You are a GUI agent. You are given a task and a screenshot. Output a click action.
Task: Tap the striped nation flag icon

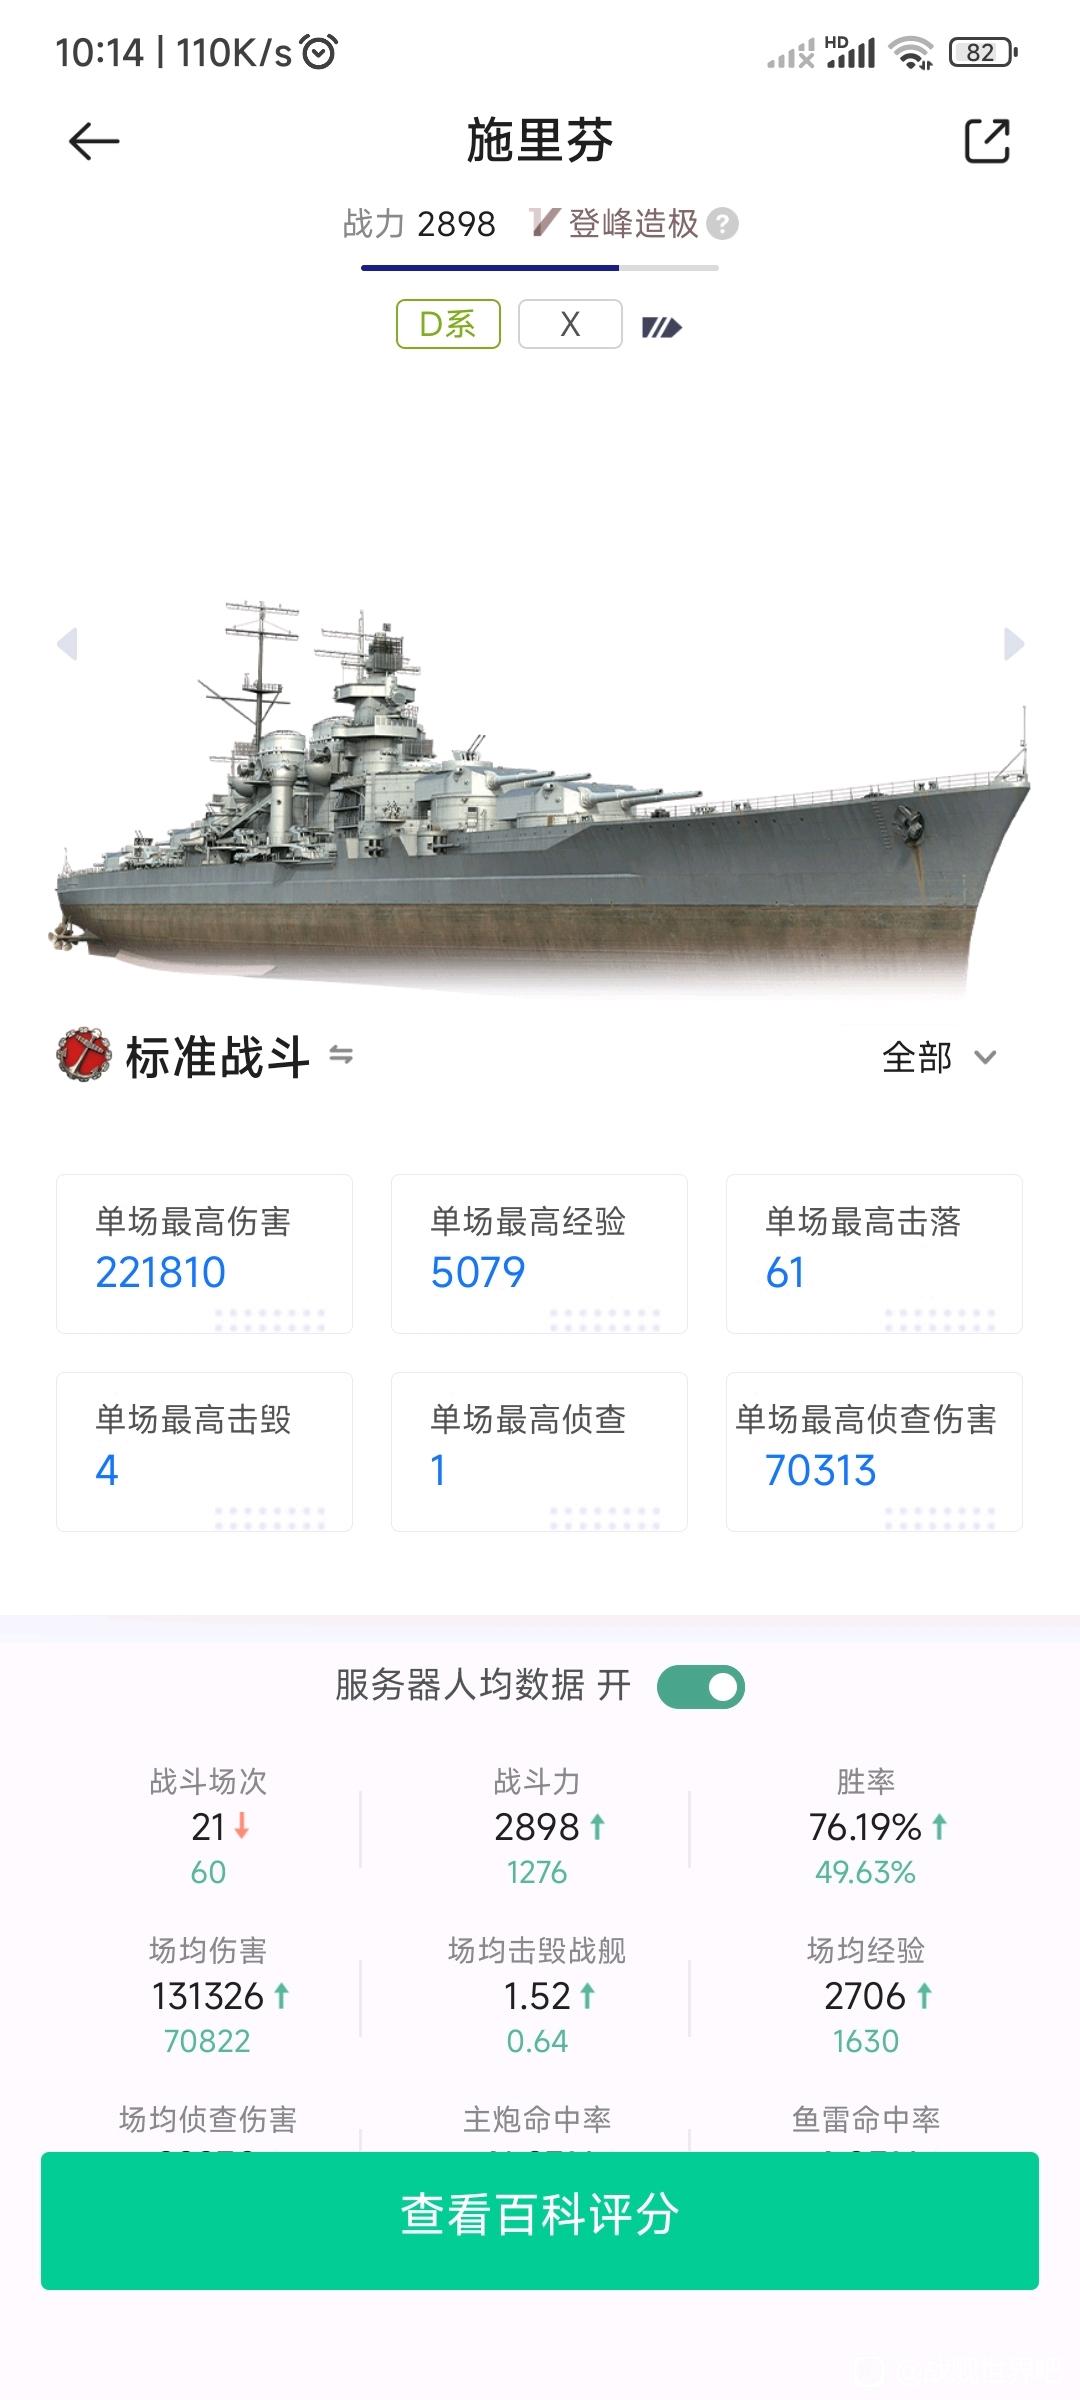coord(661,327)
